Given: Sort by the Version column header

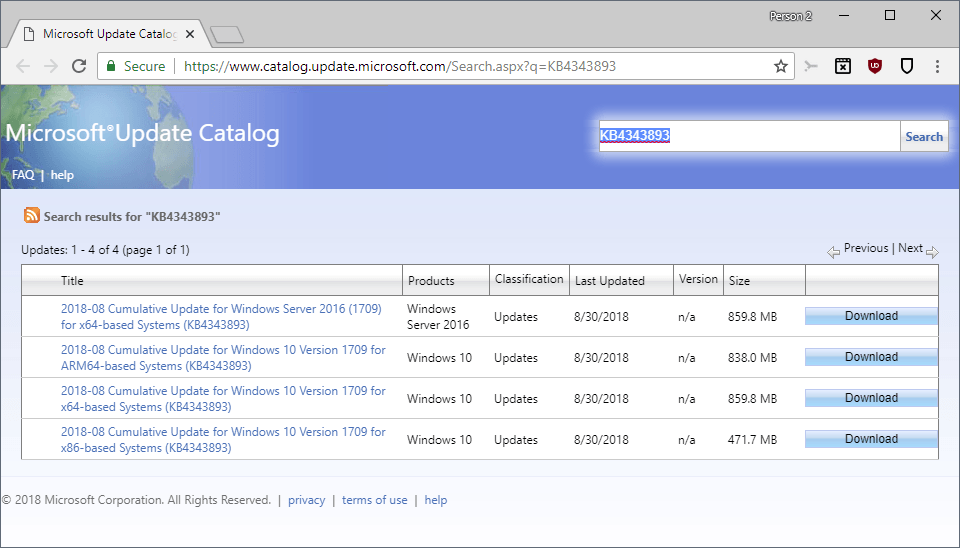Looking at the screenshot, I should pos(698,279).
